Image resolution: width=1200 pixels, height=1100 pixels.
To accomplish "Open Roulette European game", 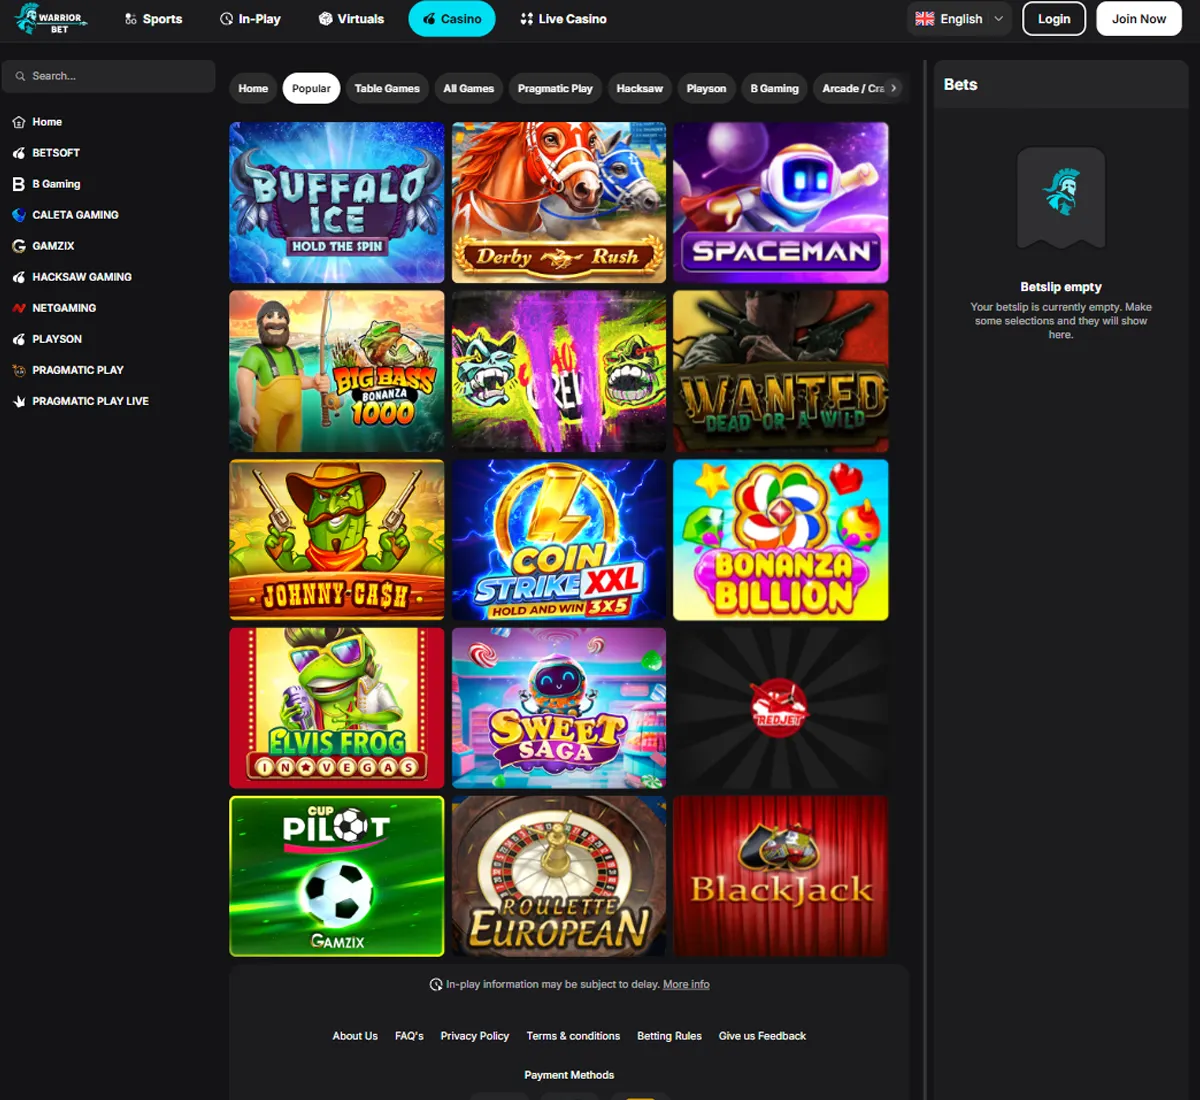I will (559, 876).
